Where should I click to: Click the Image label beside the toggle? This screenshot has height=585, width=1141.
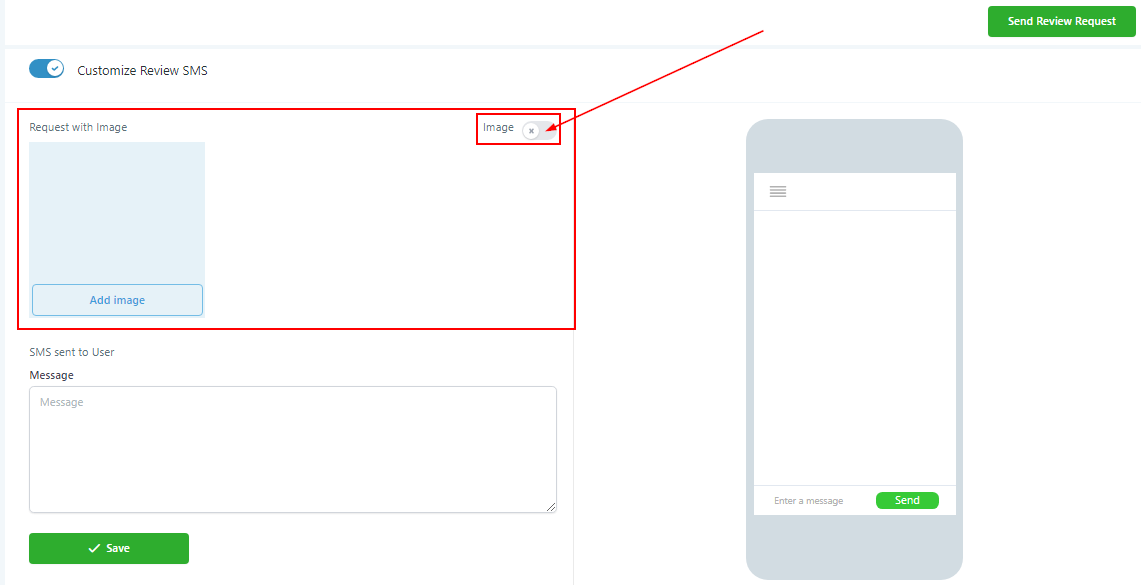tap(498, 127)
